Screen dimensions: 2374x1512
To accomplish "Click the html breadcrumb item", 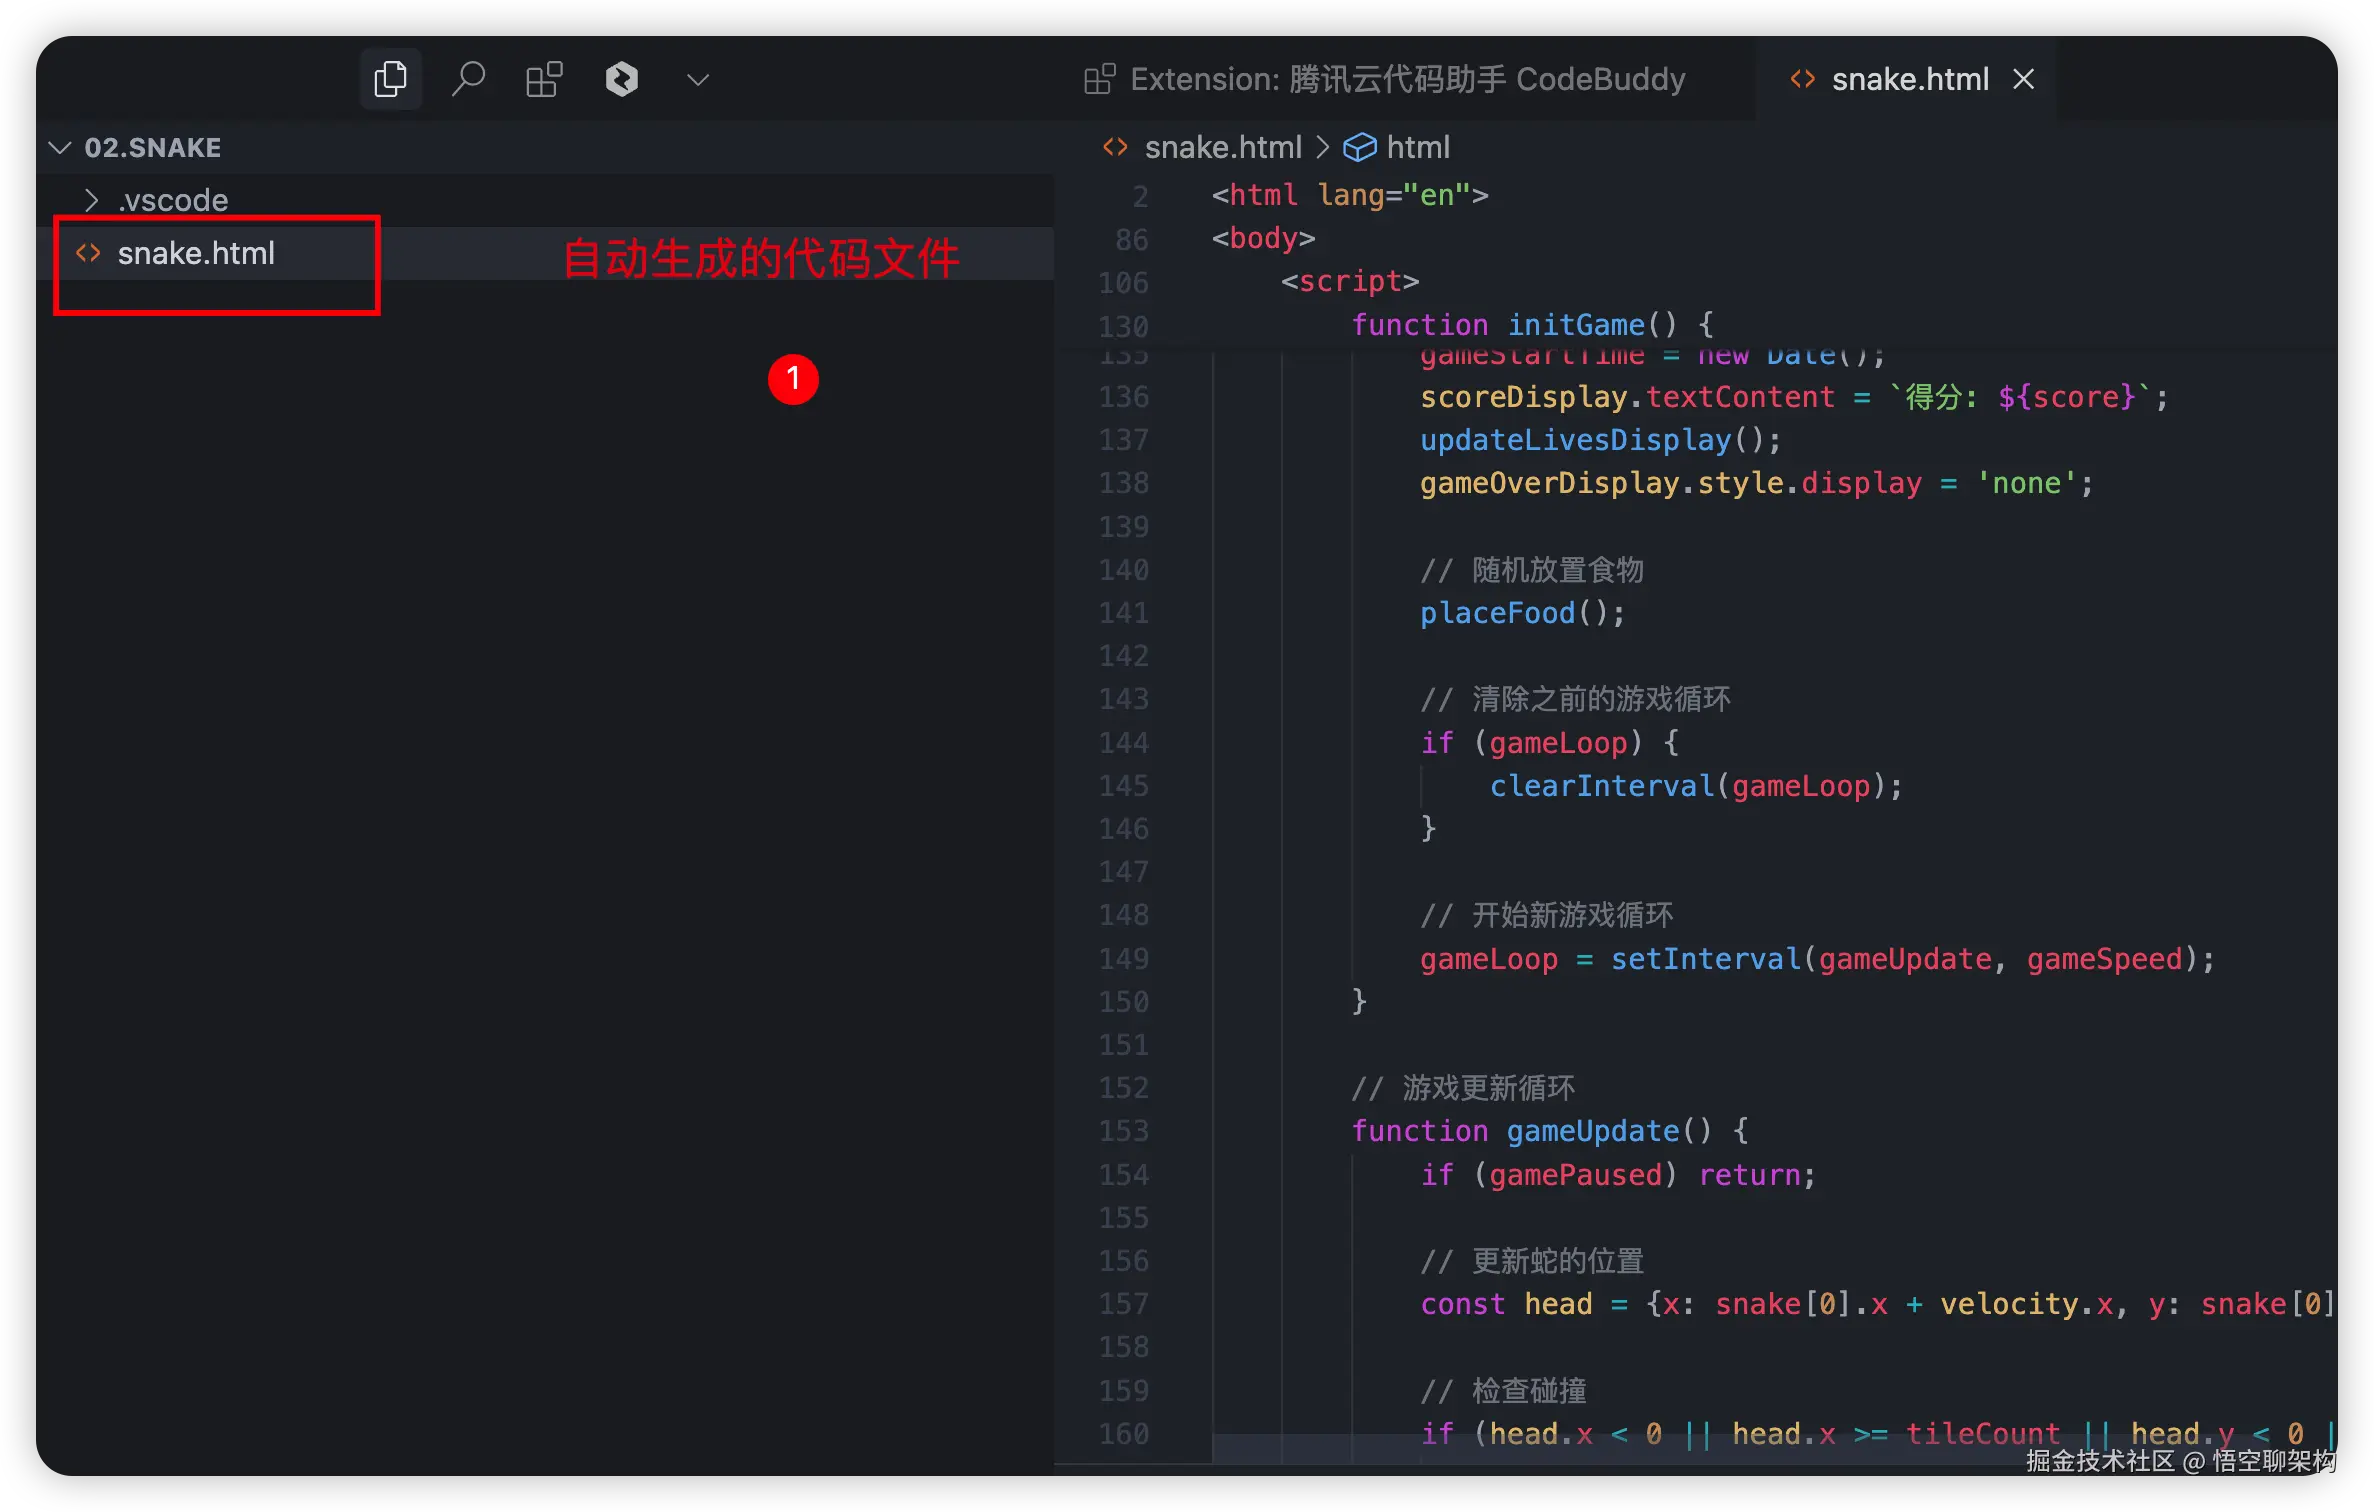I will 1417,148.
